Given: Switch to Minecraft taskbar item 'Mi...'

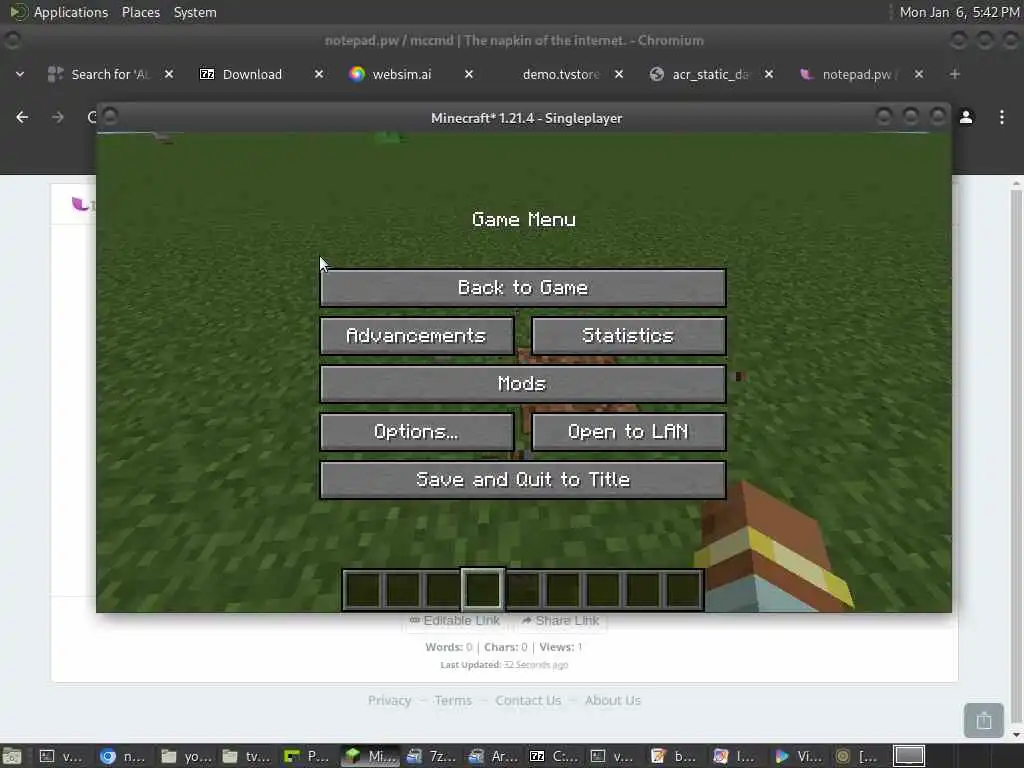Looking at the screenshot, I should click(x=372, y=756).
